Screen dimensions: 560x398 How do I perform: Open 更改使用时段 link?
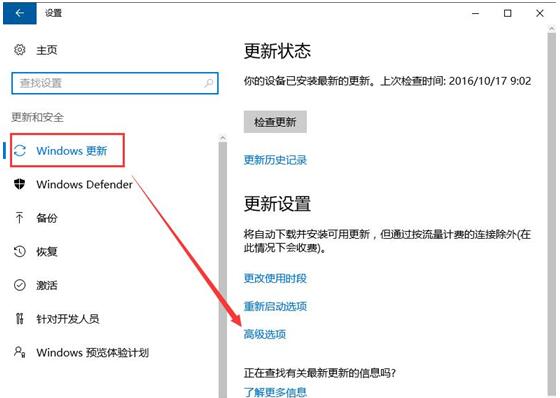(275, 278)
